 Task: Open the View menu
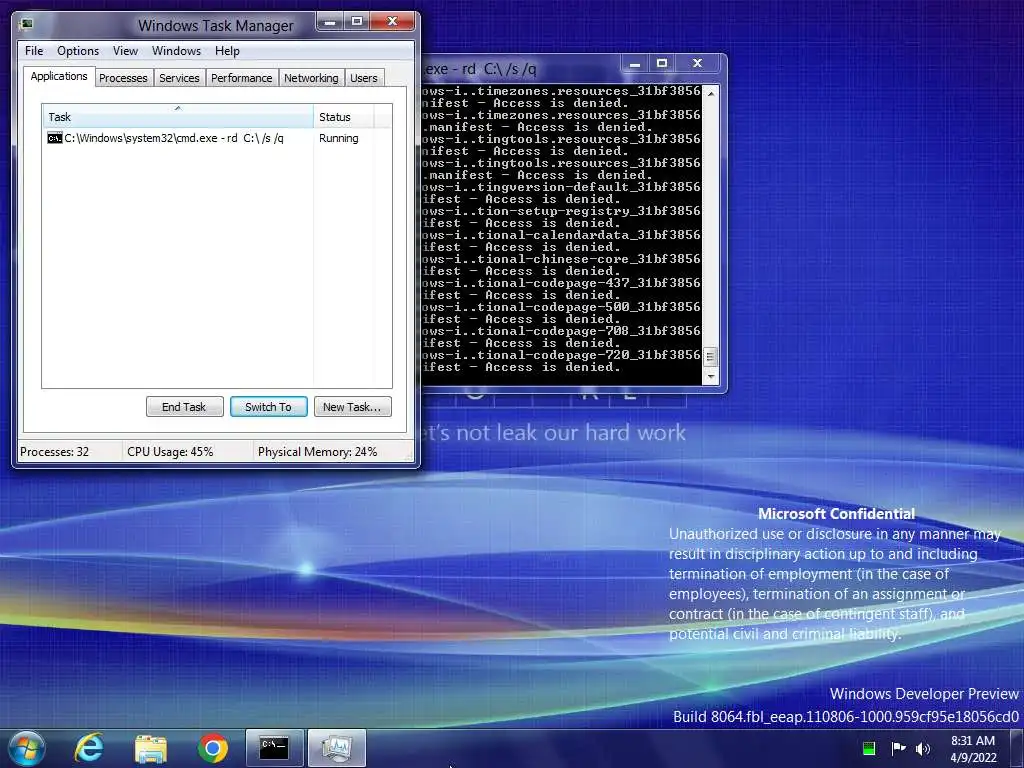pyautogui.click(x=125, y=51)
